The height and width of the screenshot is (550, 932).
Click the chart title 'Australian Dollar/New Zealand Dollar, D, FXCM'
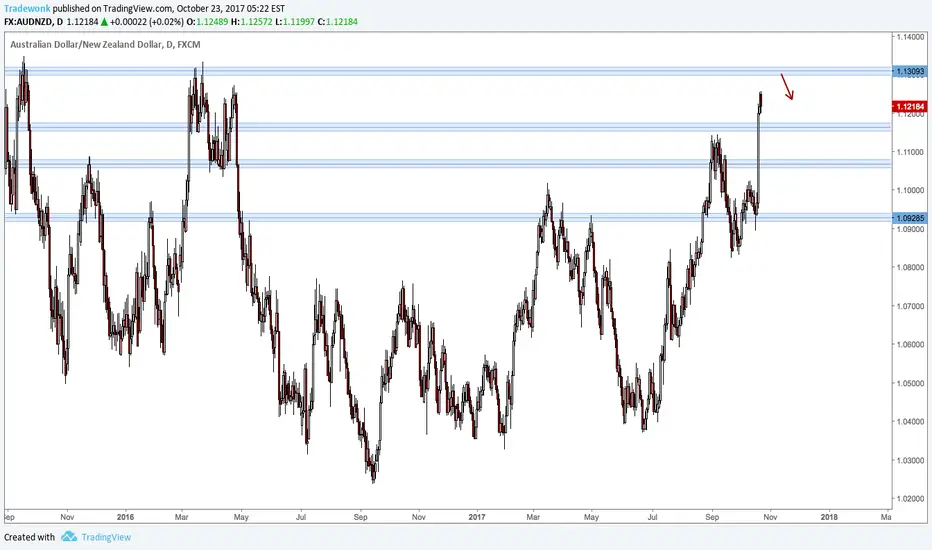tap(105, 45)
